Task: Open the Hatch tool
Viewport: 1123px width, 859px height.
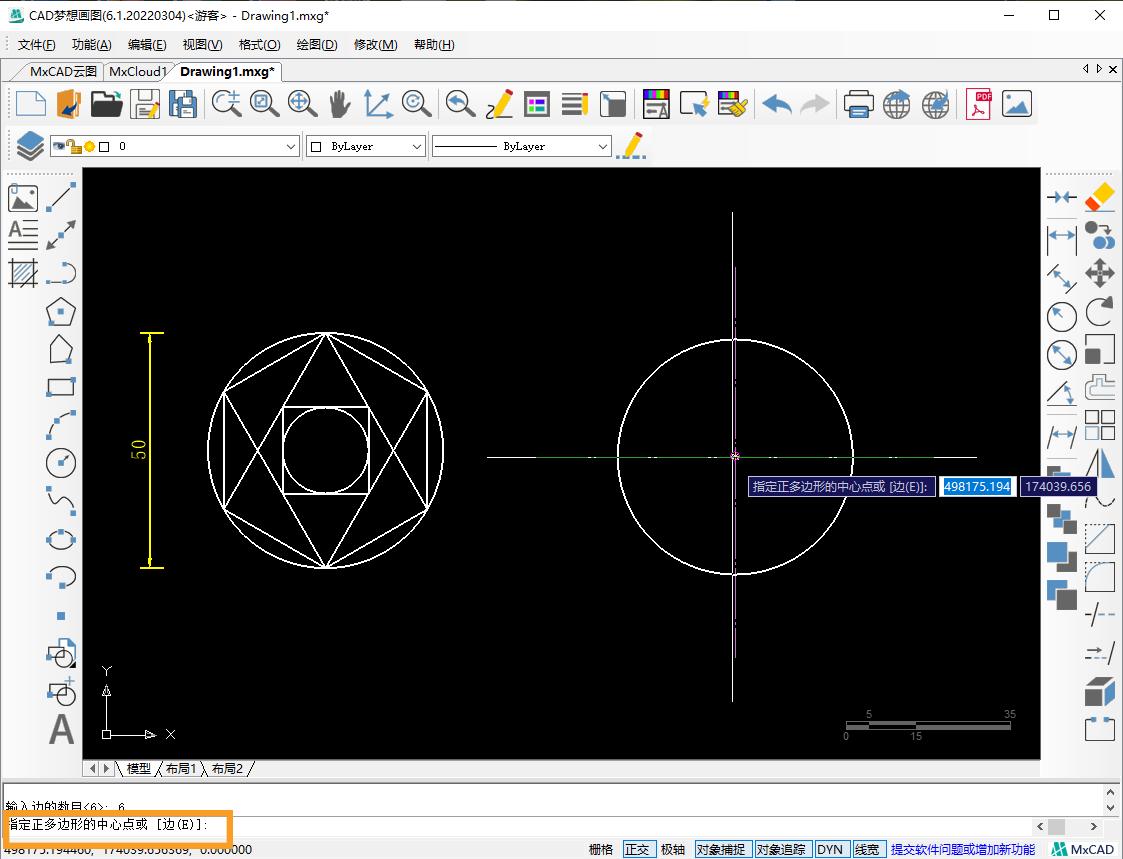Action: pyautogui.click(x=23, y=274)
